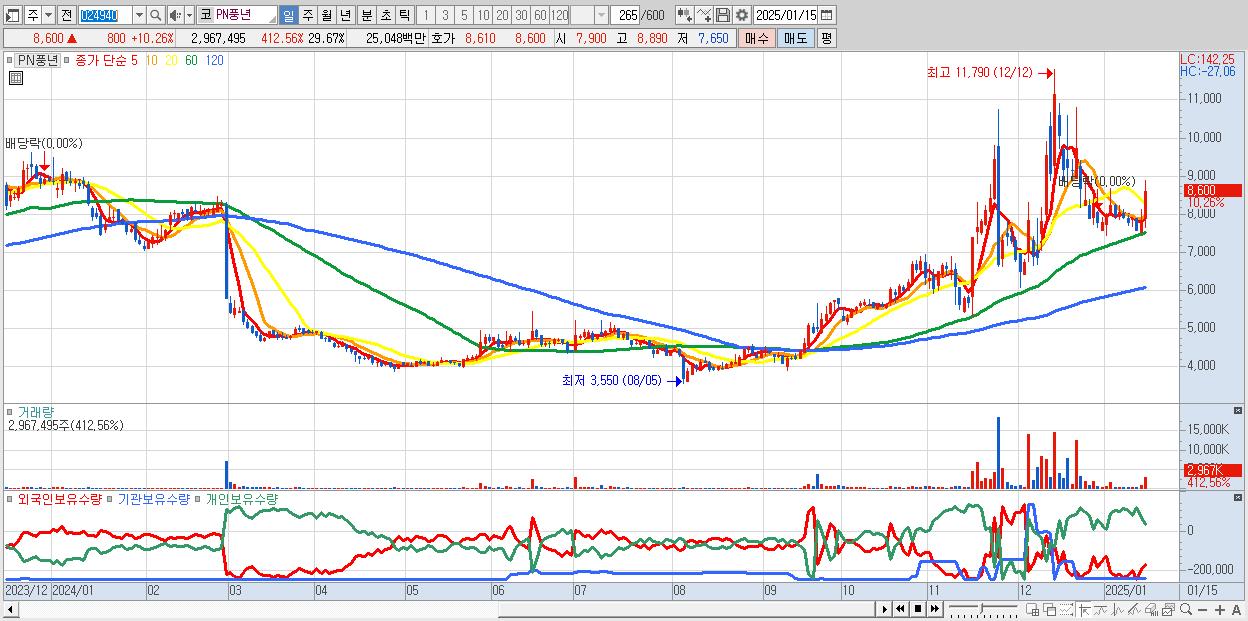Click the 전 button
This screenshot has width=1248, height=621.
point(66,15)
